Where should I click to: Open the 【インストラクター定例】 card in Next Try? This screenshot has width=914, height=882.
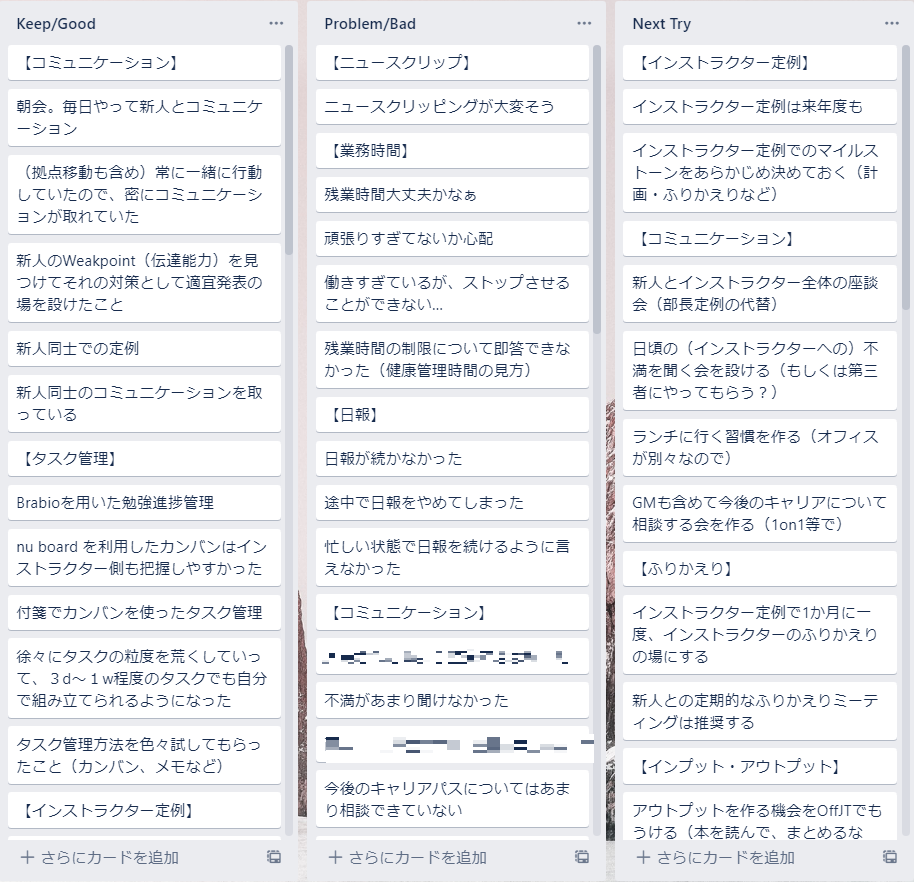[x=760, y=62]
